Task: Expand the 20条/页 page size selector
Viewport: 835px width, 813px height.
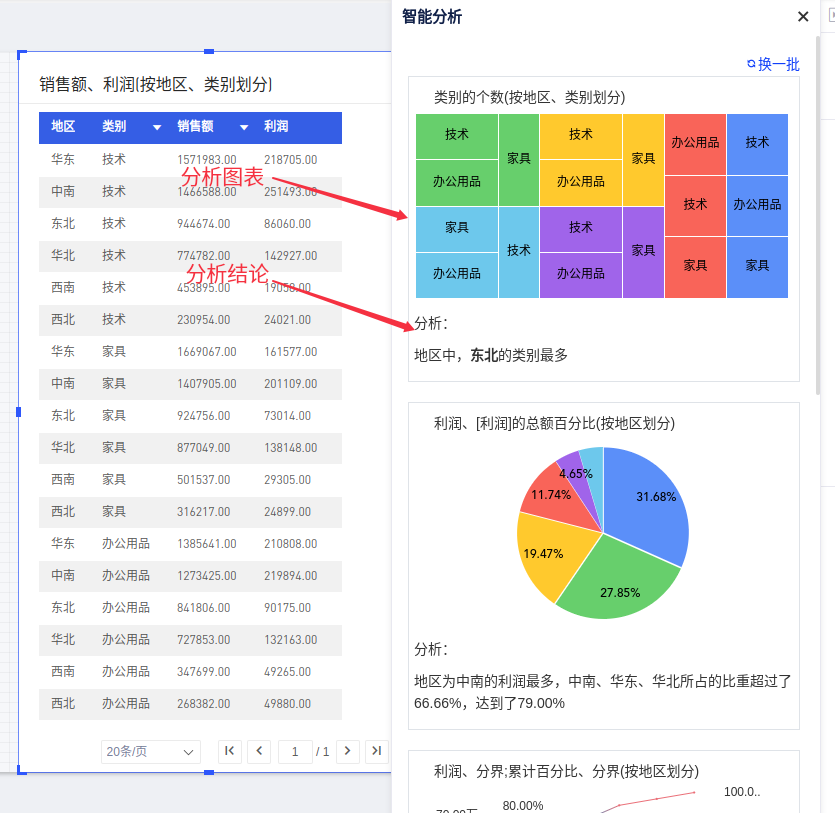Action: [151, 752]
